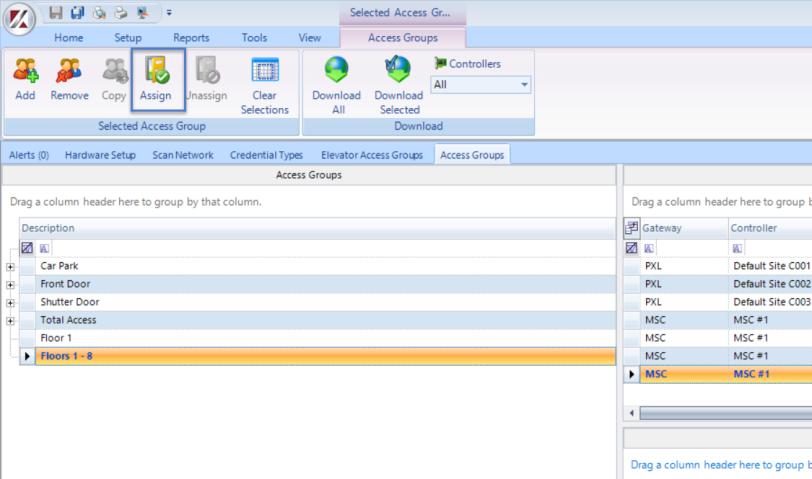Click the Controllers flag icon
This screenshot has width=812, height=479.
[x=441, y=63]
